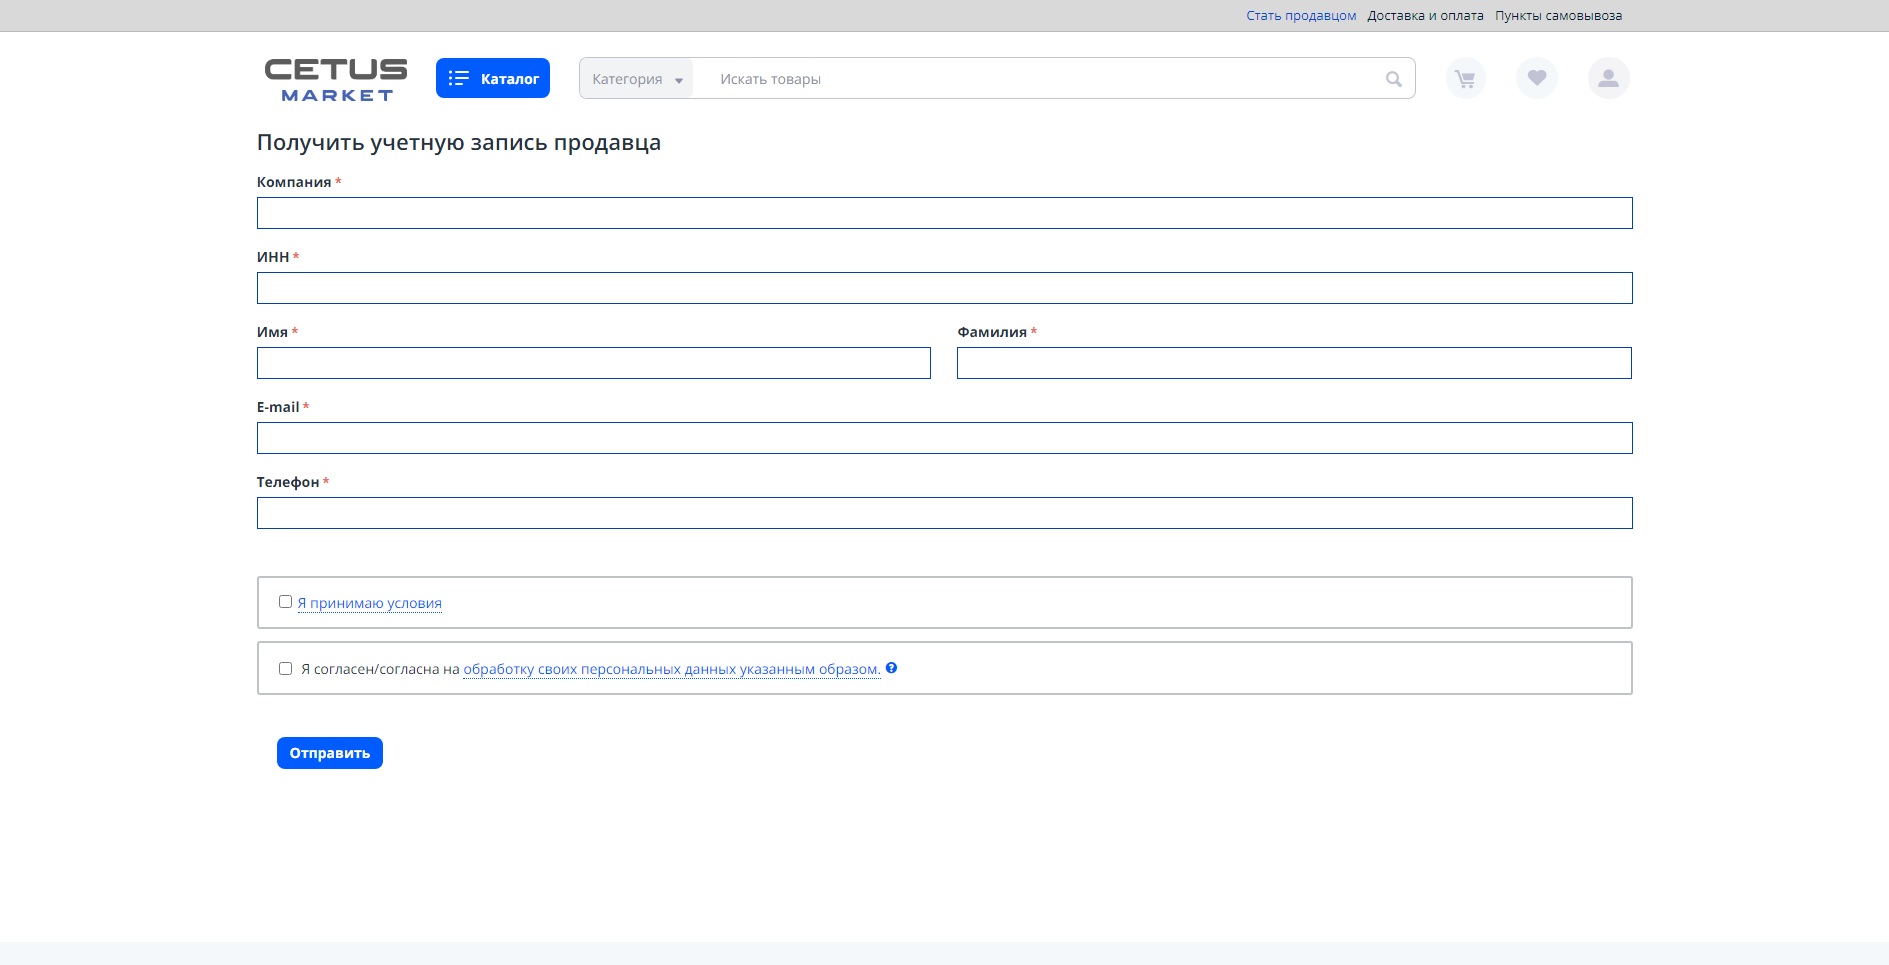Expand the 'Категория' search dropdown
The image size is (1889, 965).
(636, 79)
